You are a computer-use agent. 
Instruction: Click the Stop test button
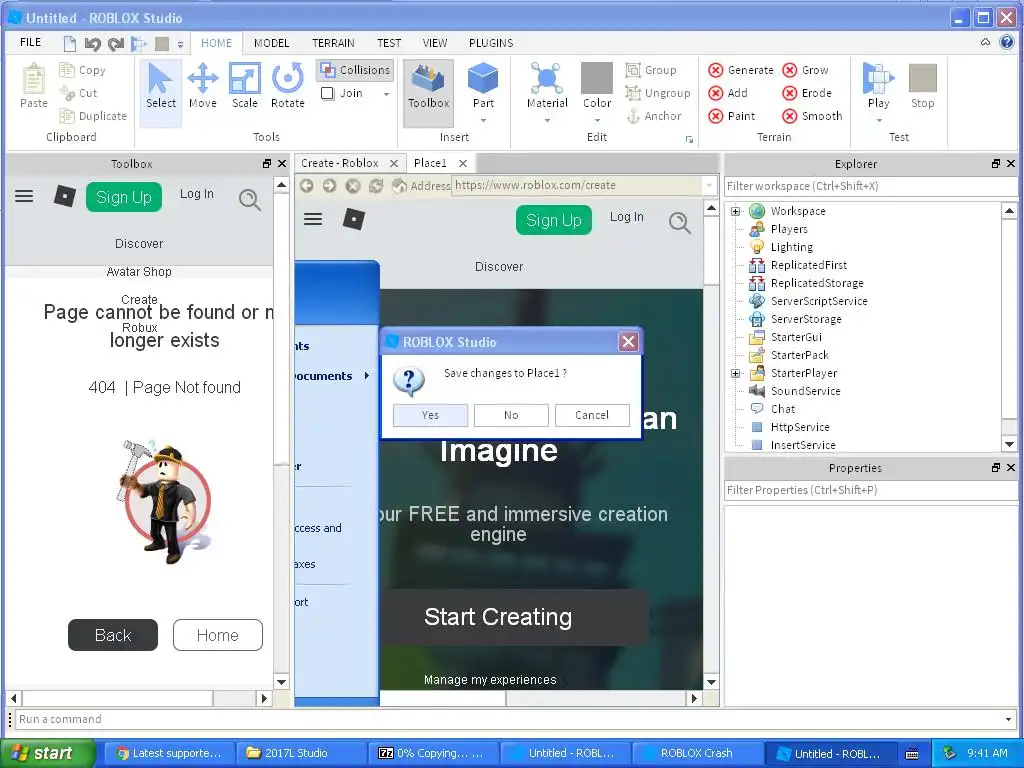[922, 86]
